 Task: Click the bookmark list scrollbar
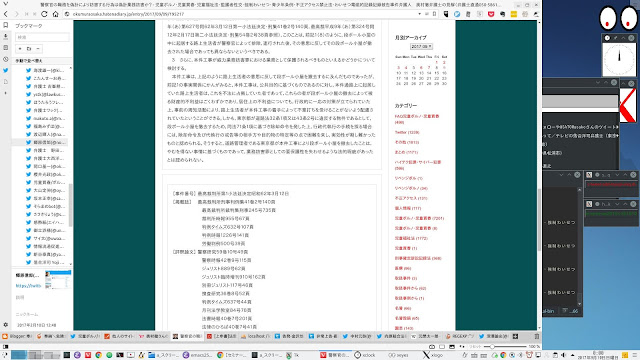(71, 204)
